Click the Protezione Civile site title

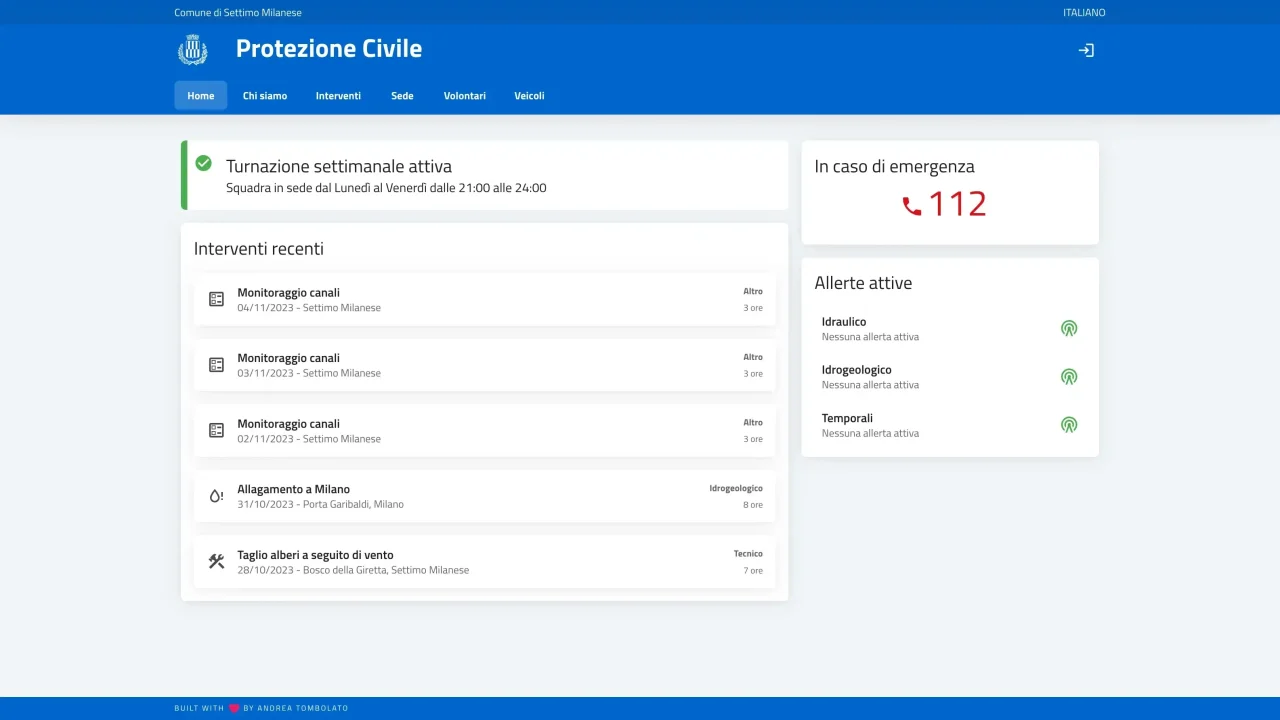click(x=329, y=49)
